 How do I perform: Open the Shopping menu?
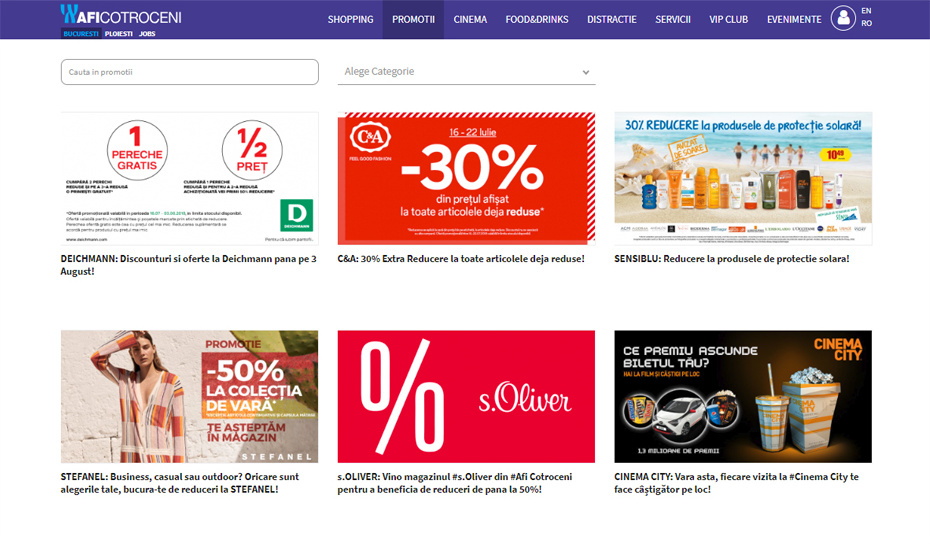(350, 19)
